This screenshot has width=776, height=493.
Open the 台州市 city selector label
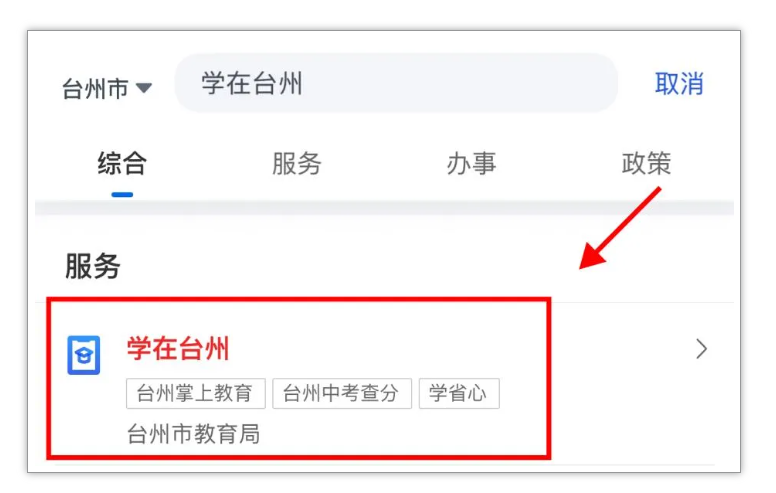pos(95,89)
